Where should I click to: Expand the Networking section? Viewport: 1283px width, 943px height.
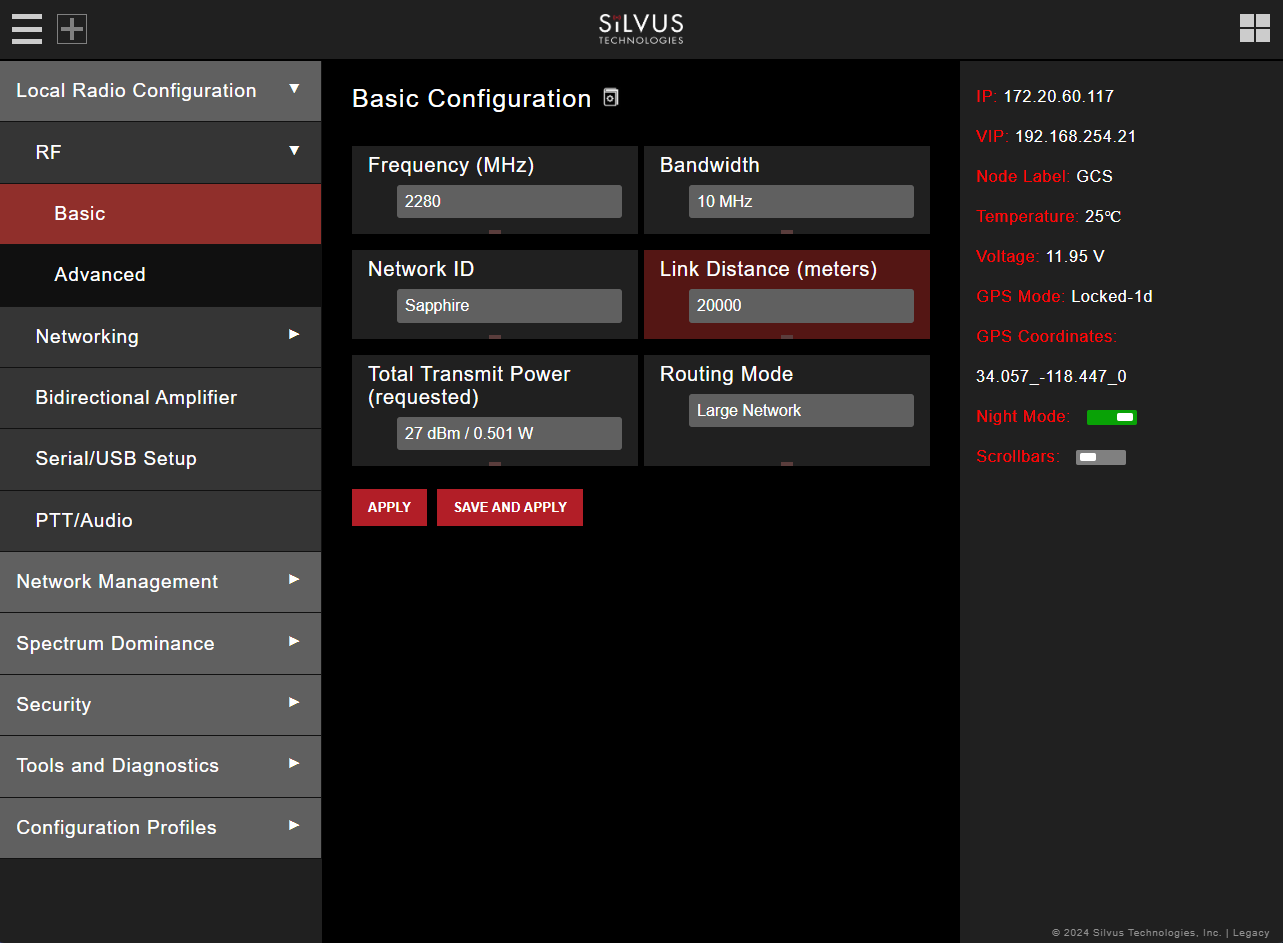[160, 337]
